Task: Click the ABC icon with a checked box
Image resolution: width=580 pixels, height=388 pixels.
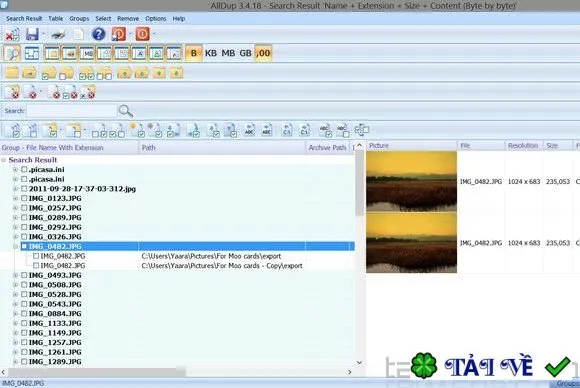Action: pos(326,130)
